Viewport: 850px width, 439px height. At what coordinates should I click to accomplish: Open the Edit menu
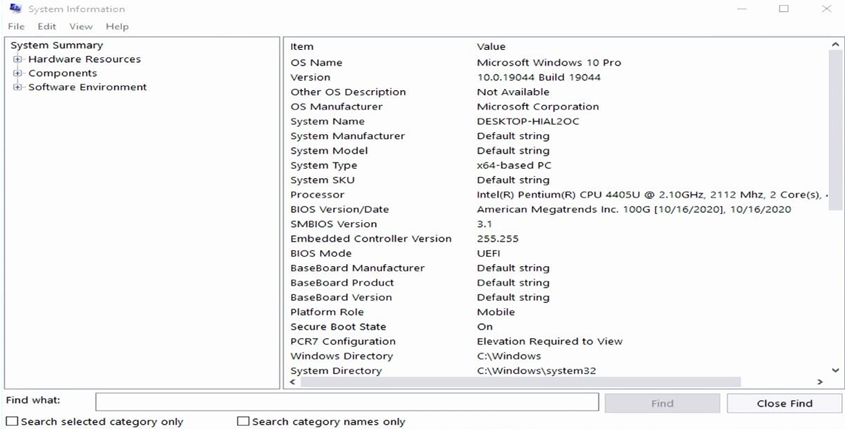[47, 26]
